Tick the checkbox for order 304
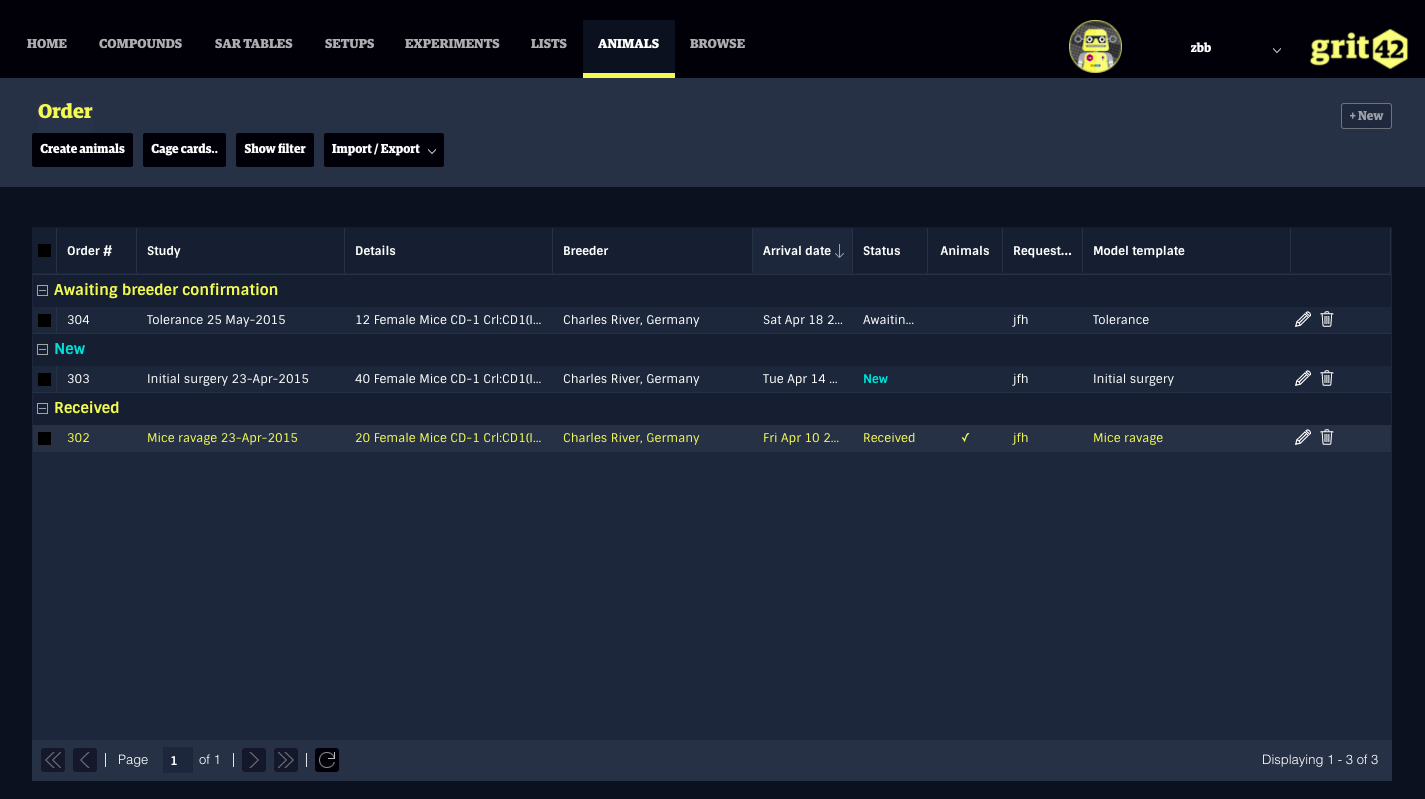This screenshot has height=799, width=1425. 45,321
